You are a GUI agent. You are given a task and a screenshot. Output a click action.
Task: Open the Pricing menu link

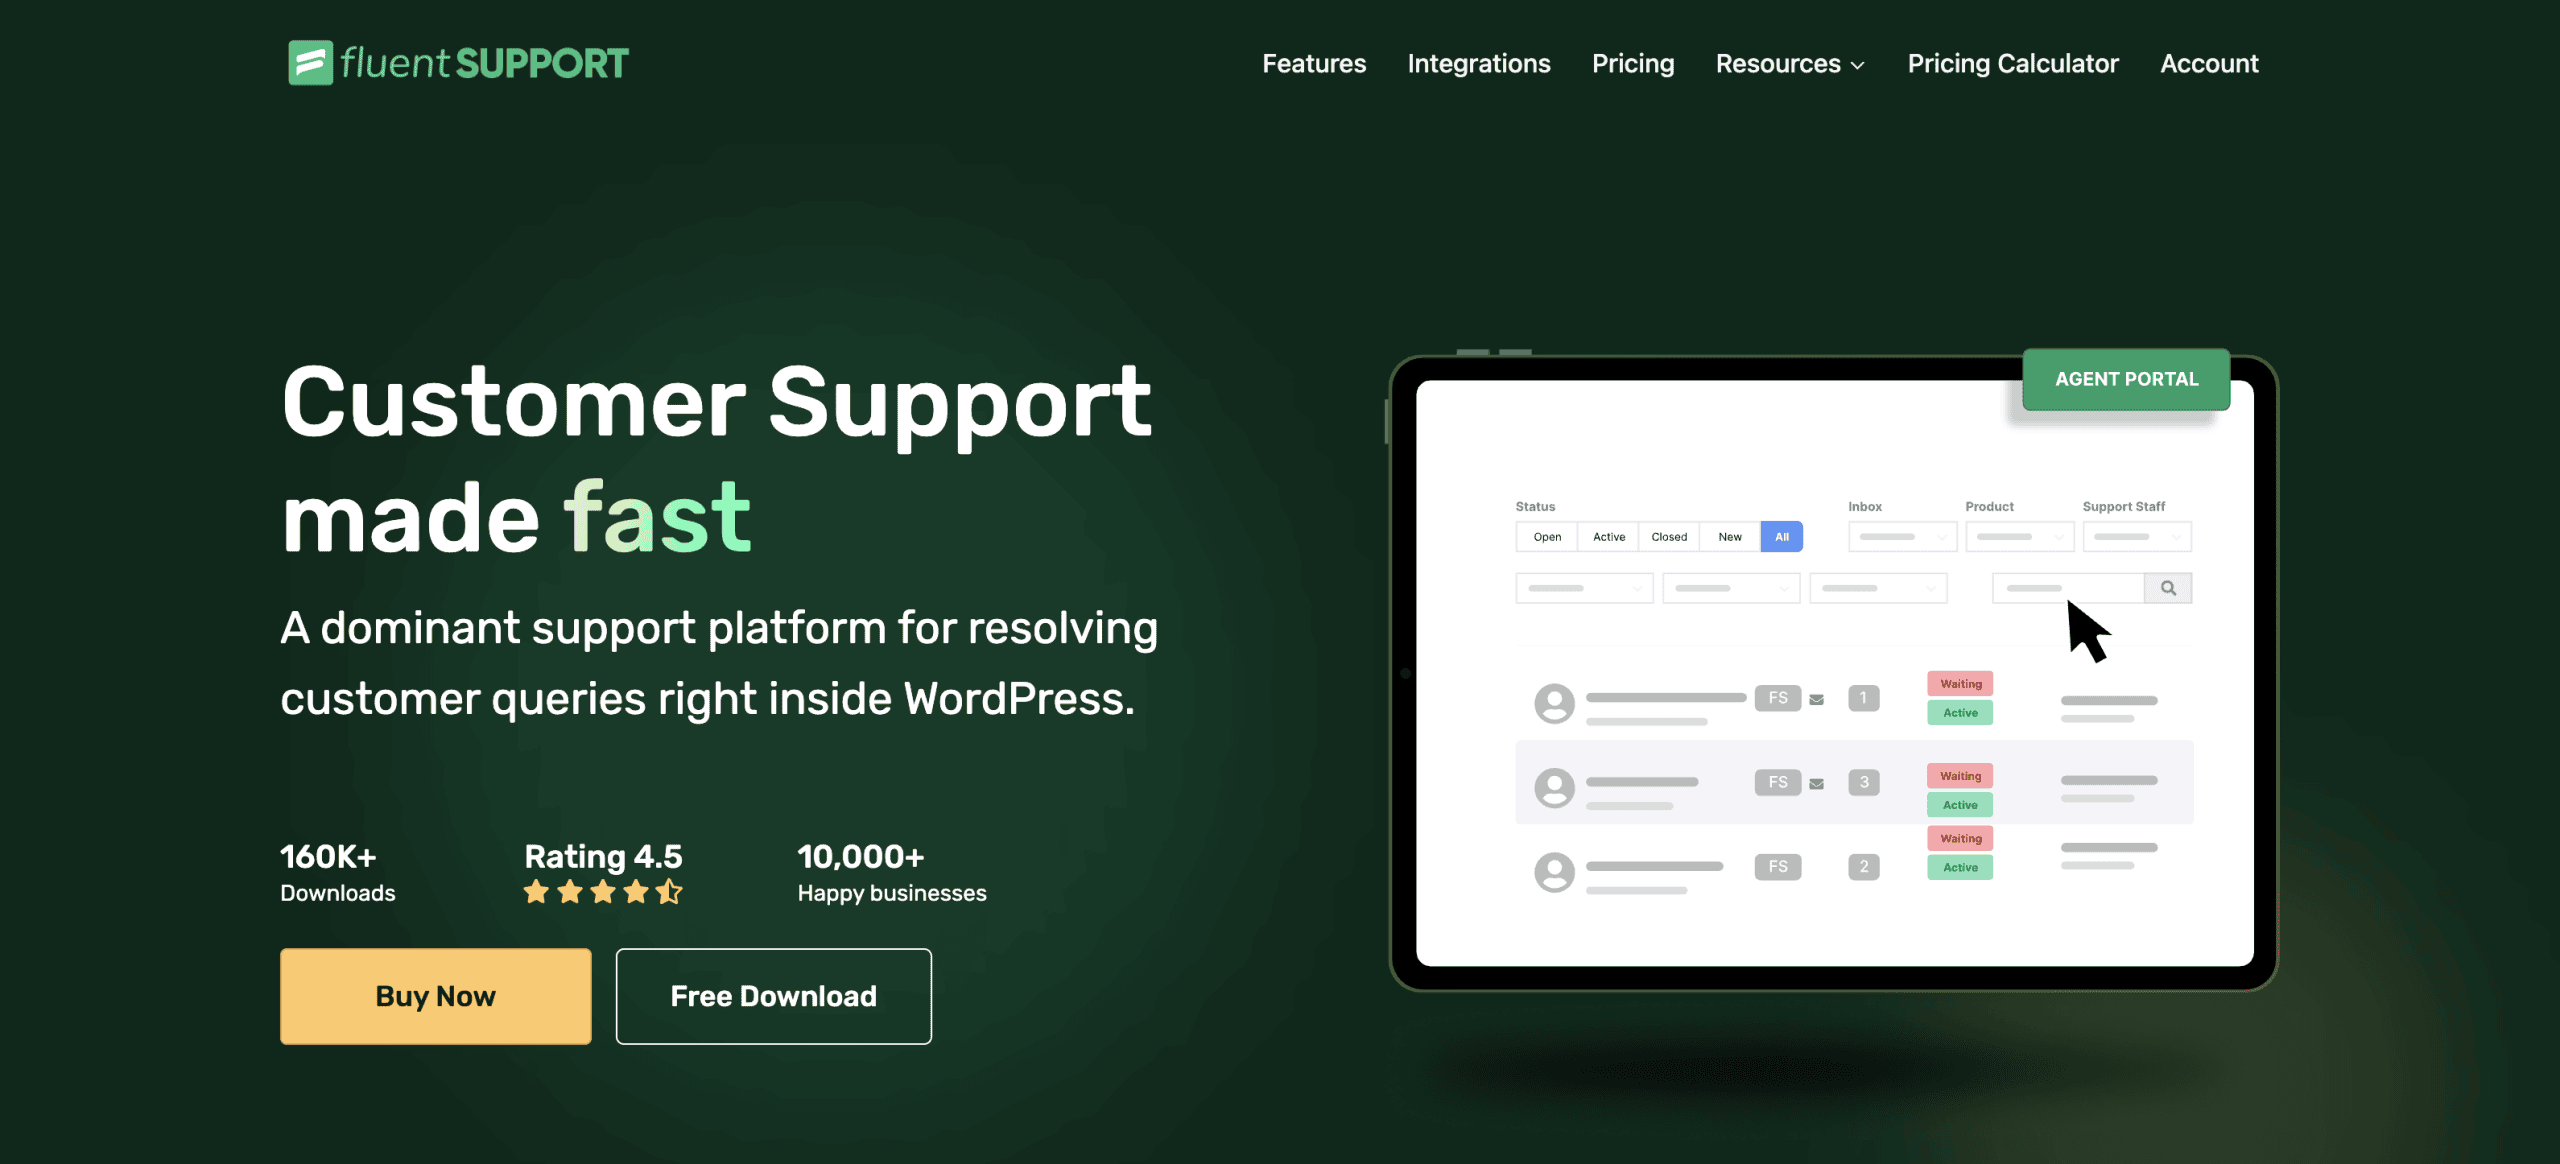[1633, 63]
